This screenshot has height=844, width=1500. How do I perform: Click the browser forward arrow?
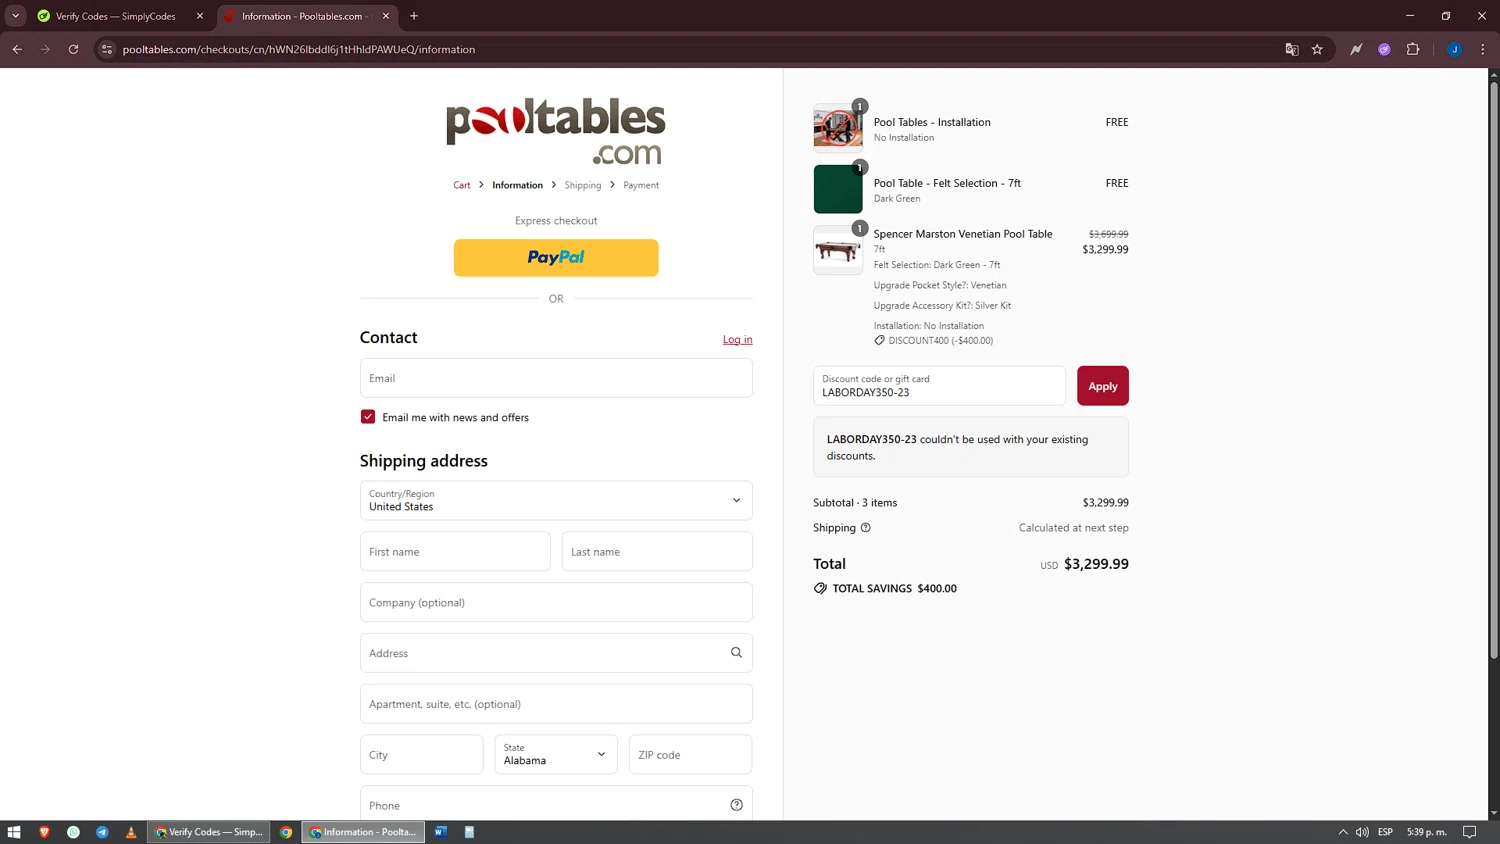click(x=45, y=49)
